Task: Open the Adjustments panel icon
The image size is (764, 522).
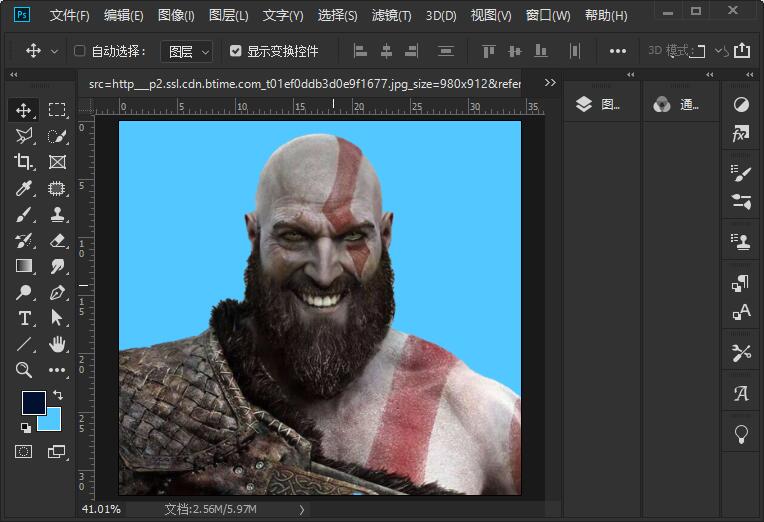Action: (741, 104)
